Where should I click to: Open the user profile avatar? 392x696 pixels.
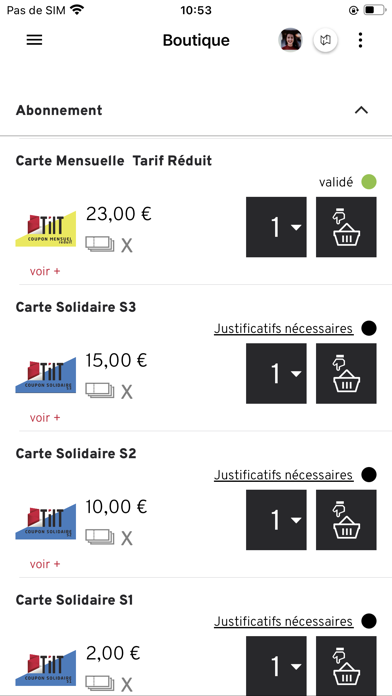pyautogui.click(x=290, y=40)
